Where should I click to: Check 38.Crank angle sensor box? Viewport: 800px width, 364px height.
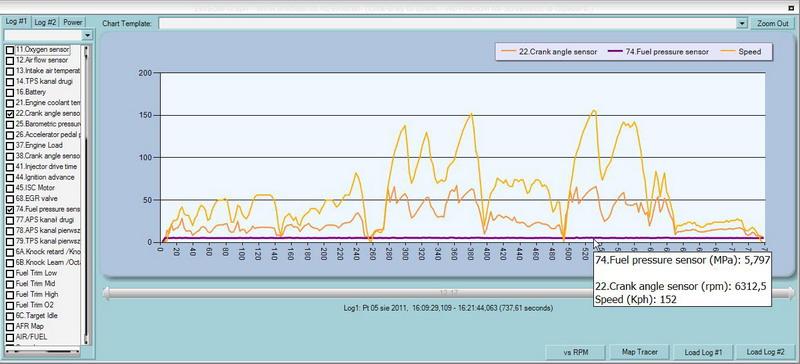(x=10, y=156)
